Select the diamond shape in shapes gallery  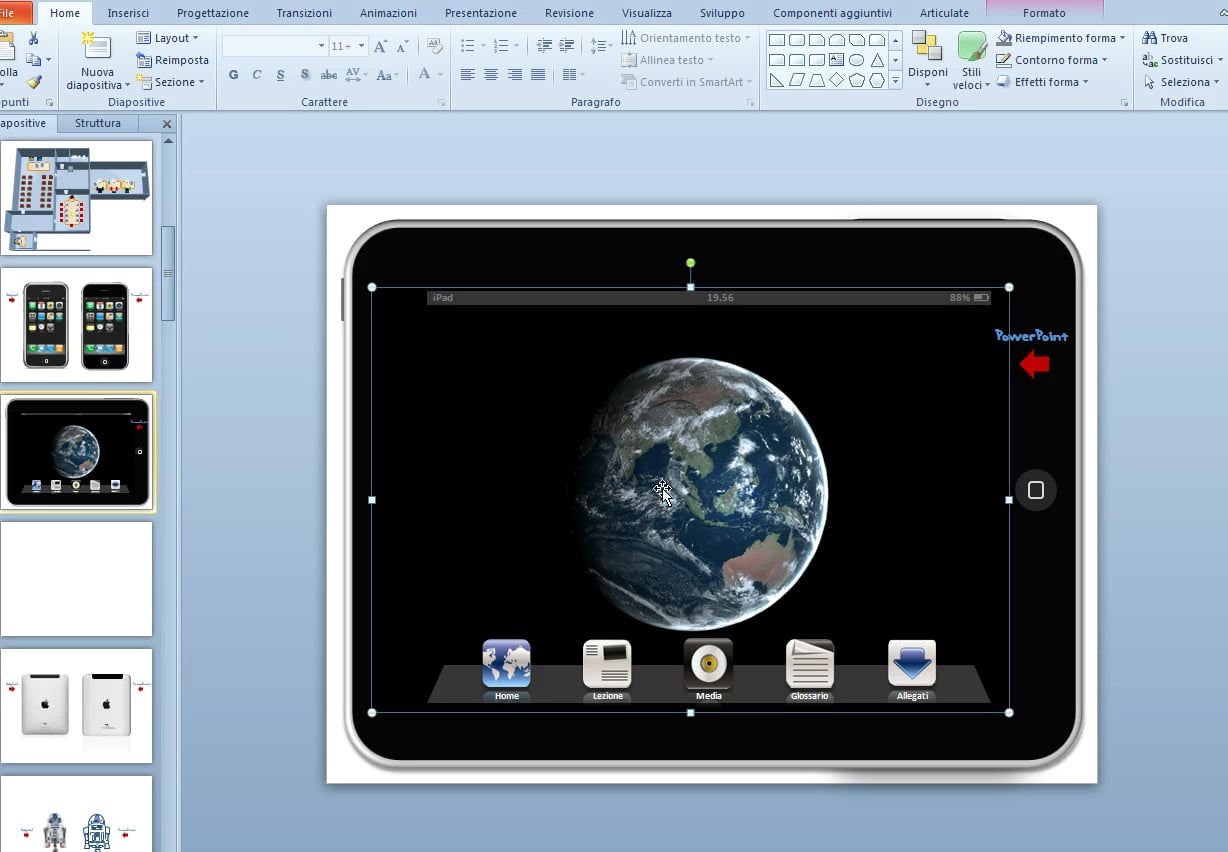(x=837, y=80)
